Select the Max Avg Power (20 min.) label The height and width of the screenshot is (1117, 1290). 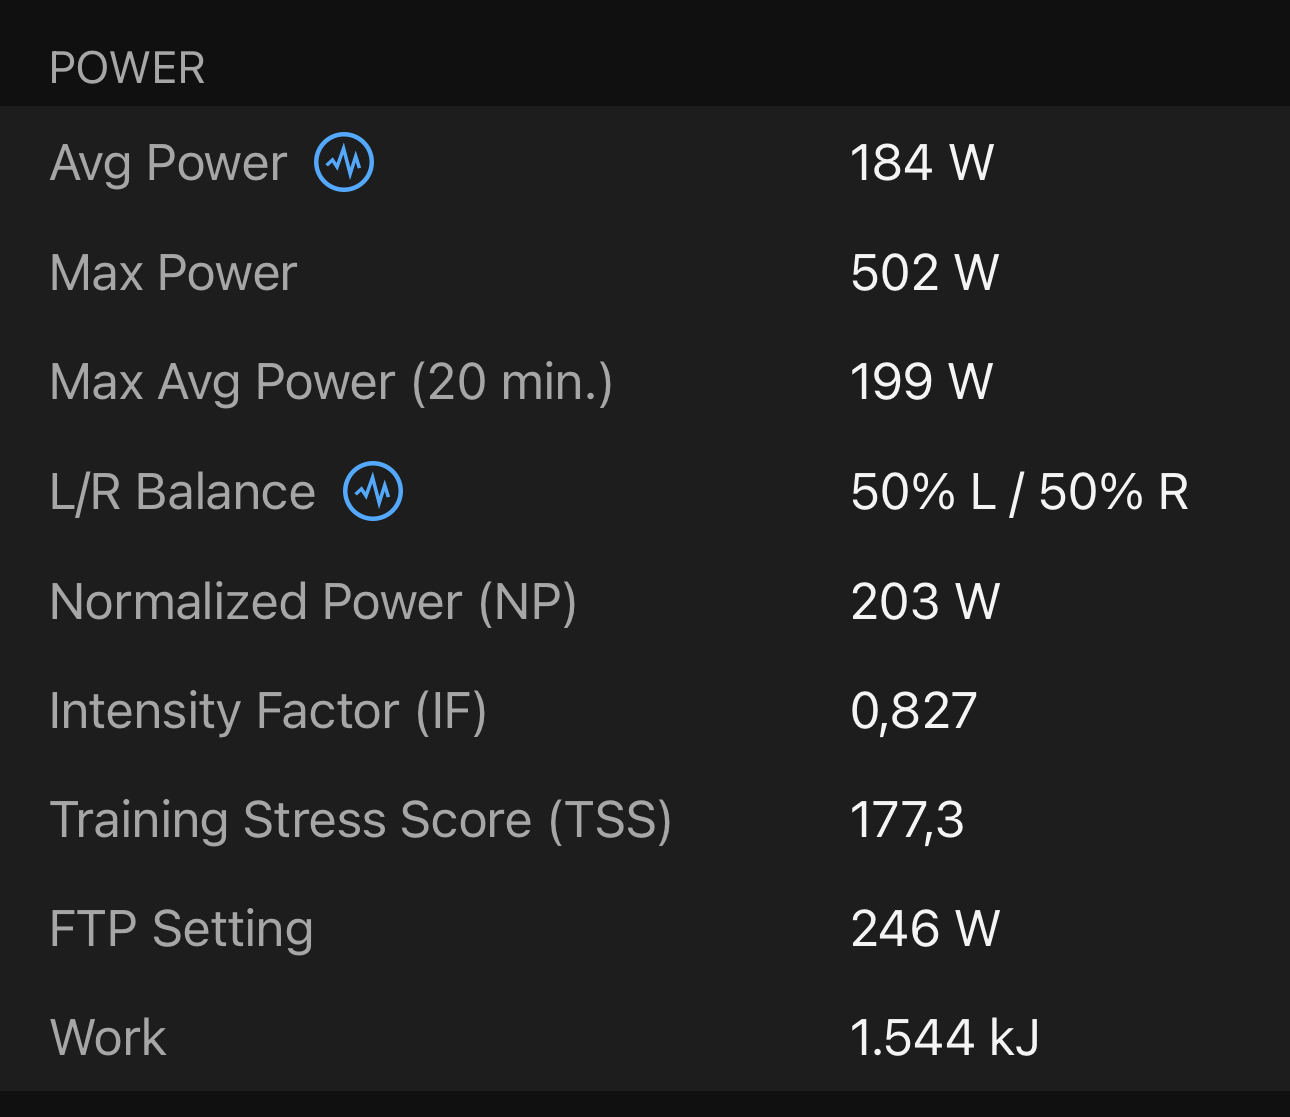(x=331, y=382)
